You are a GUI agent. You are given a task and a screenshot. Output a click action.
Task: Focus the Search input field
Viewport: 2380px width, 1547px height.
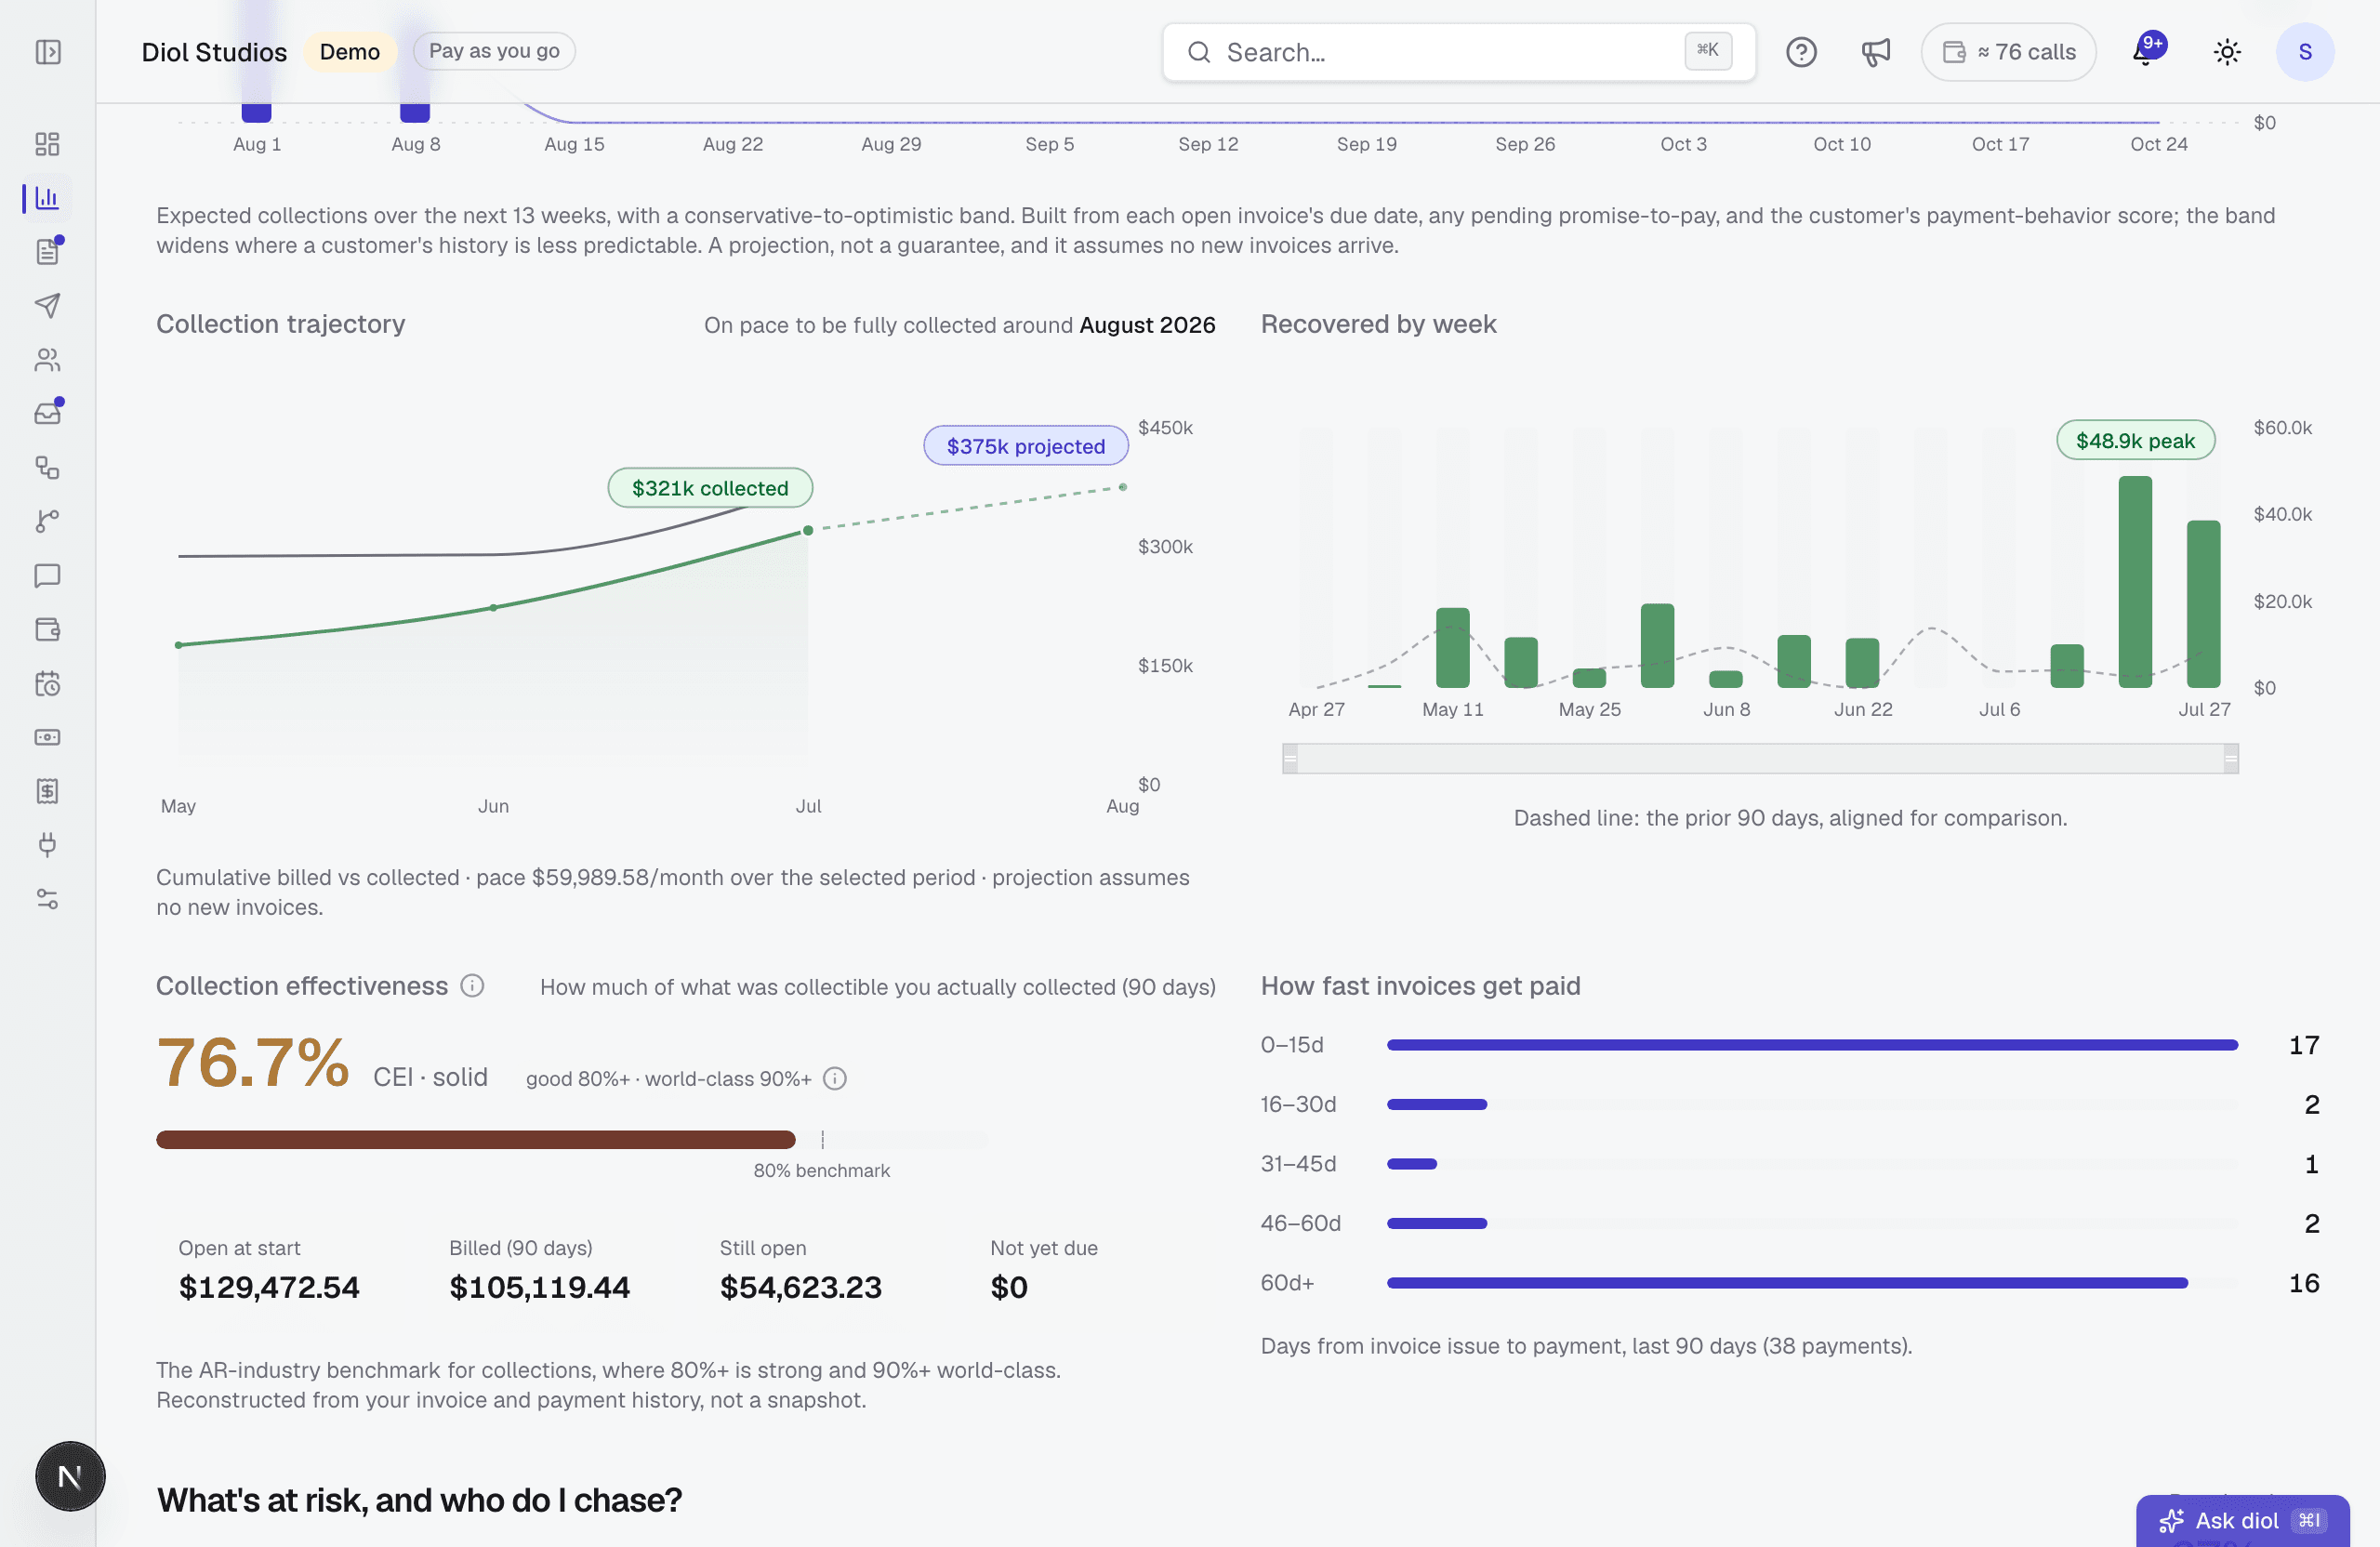pyautogui.click(x=1458, y=52)
